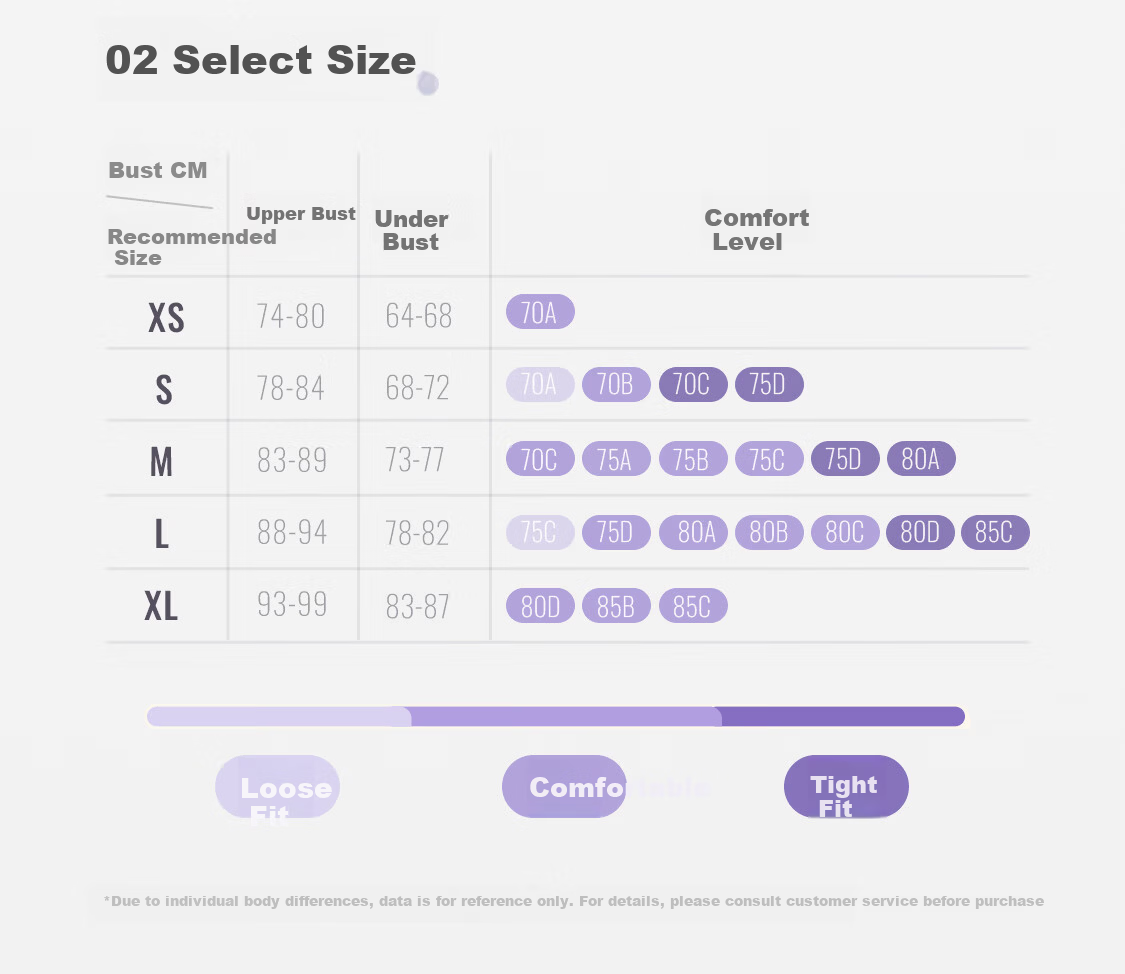Viewport: 1125px width, 974px height.
Task: Click the 80D badge in XL row
Action: [540, 606]
